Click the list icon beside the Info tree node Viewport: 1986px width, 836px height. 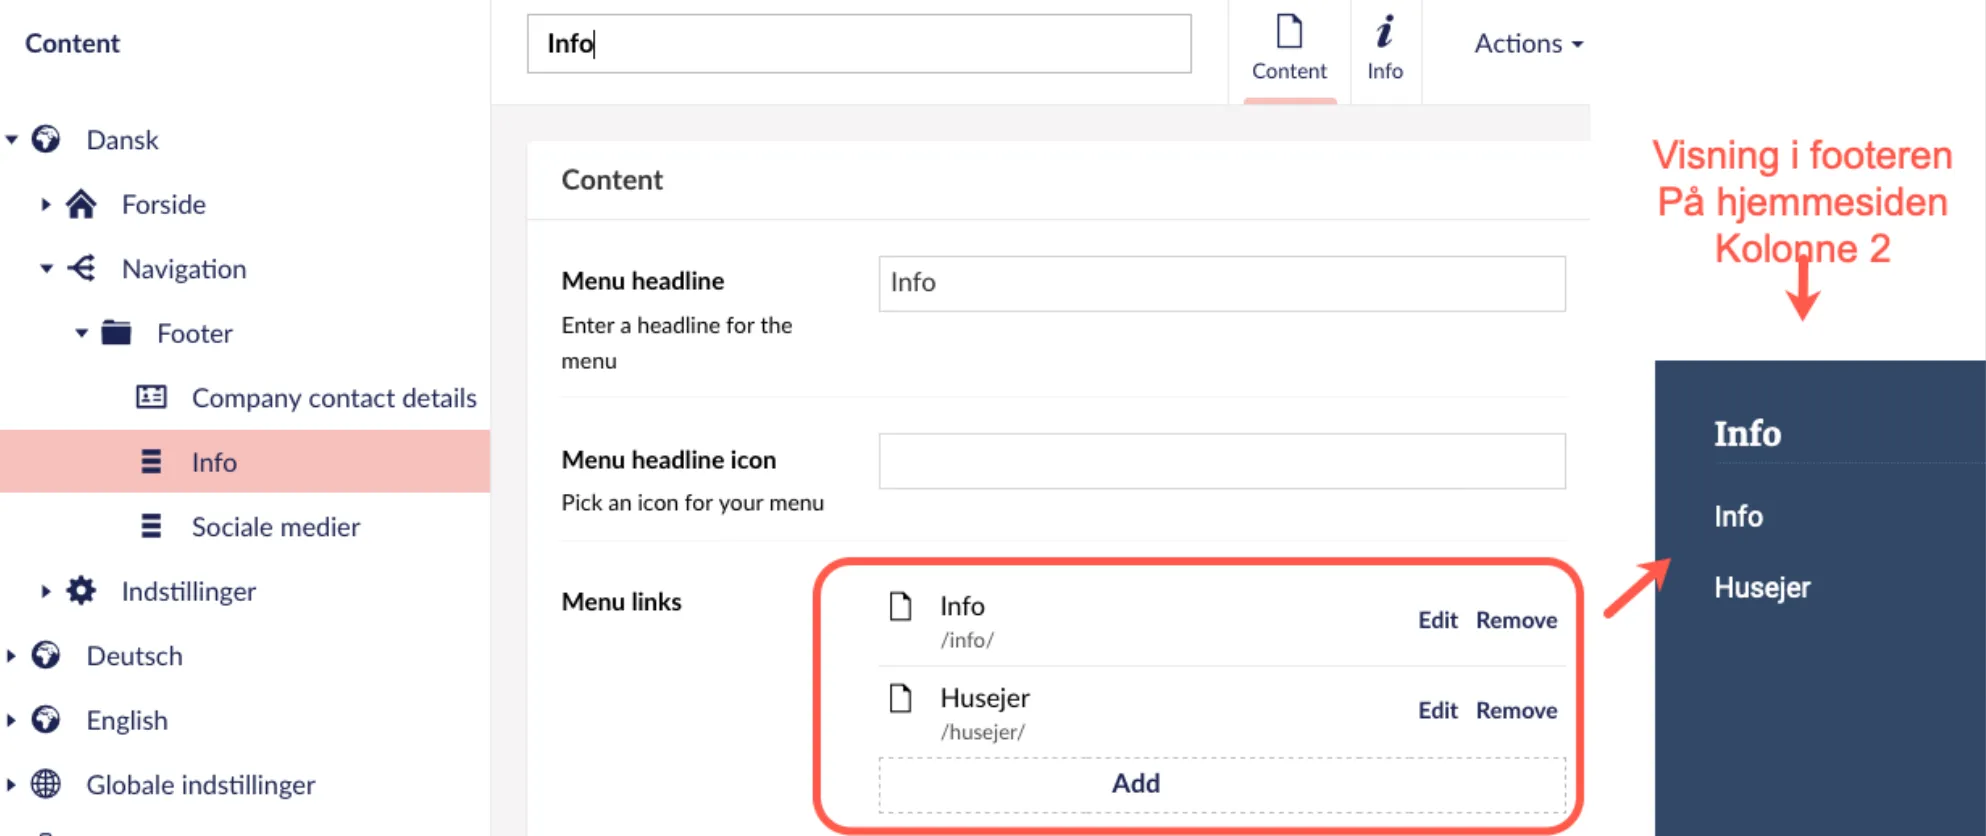point(151,461)
